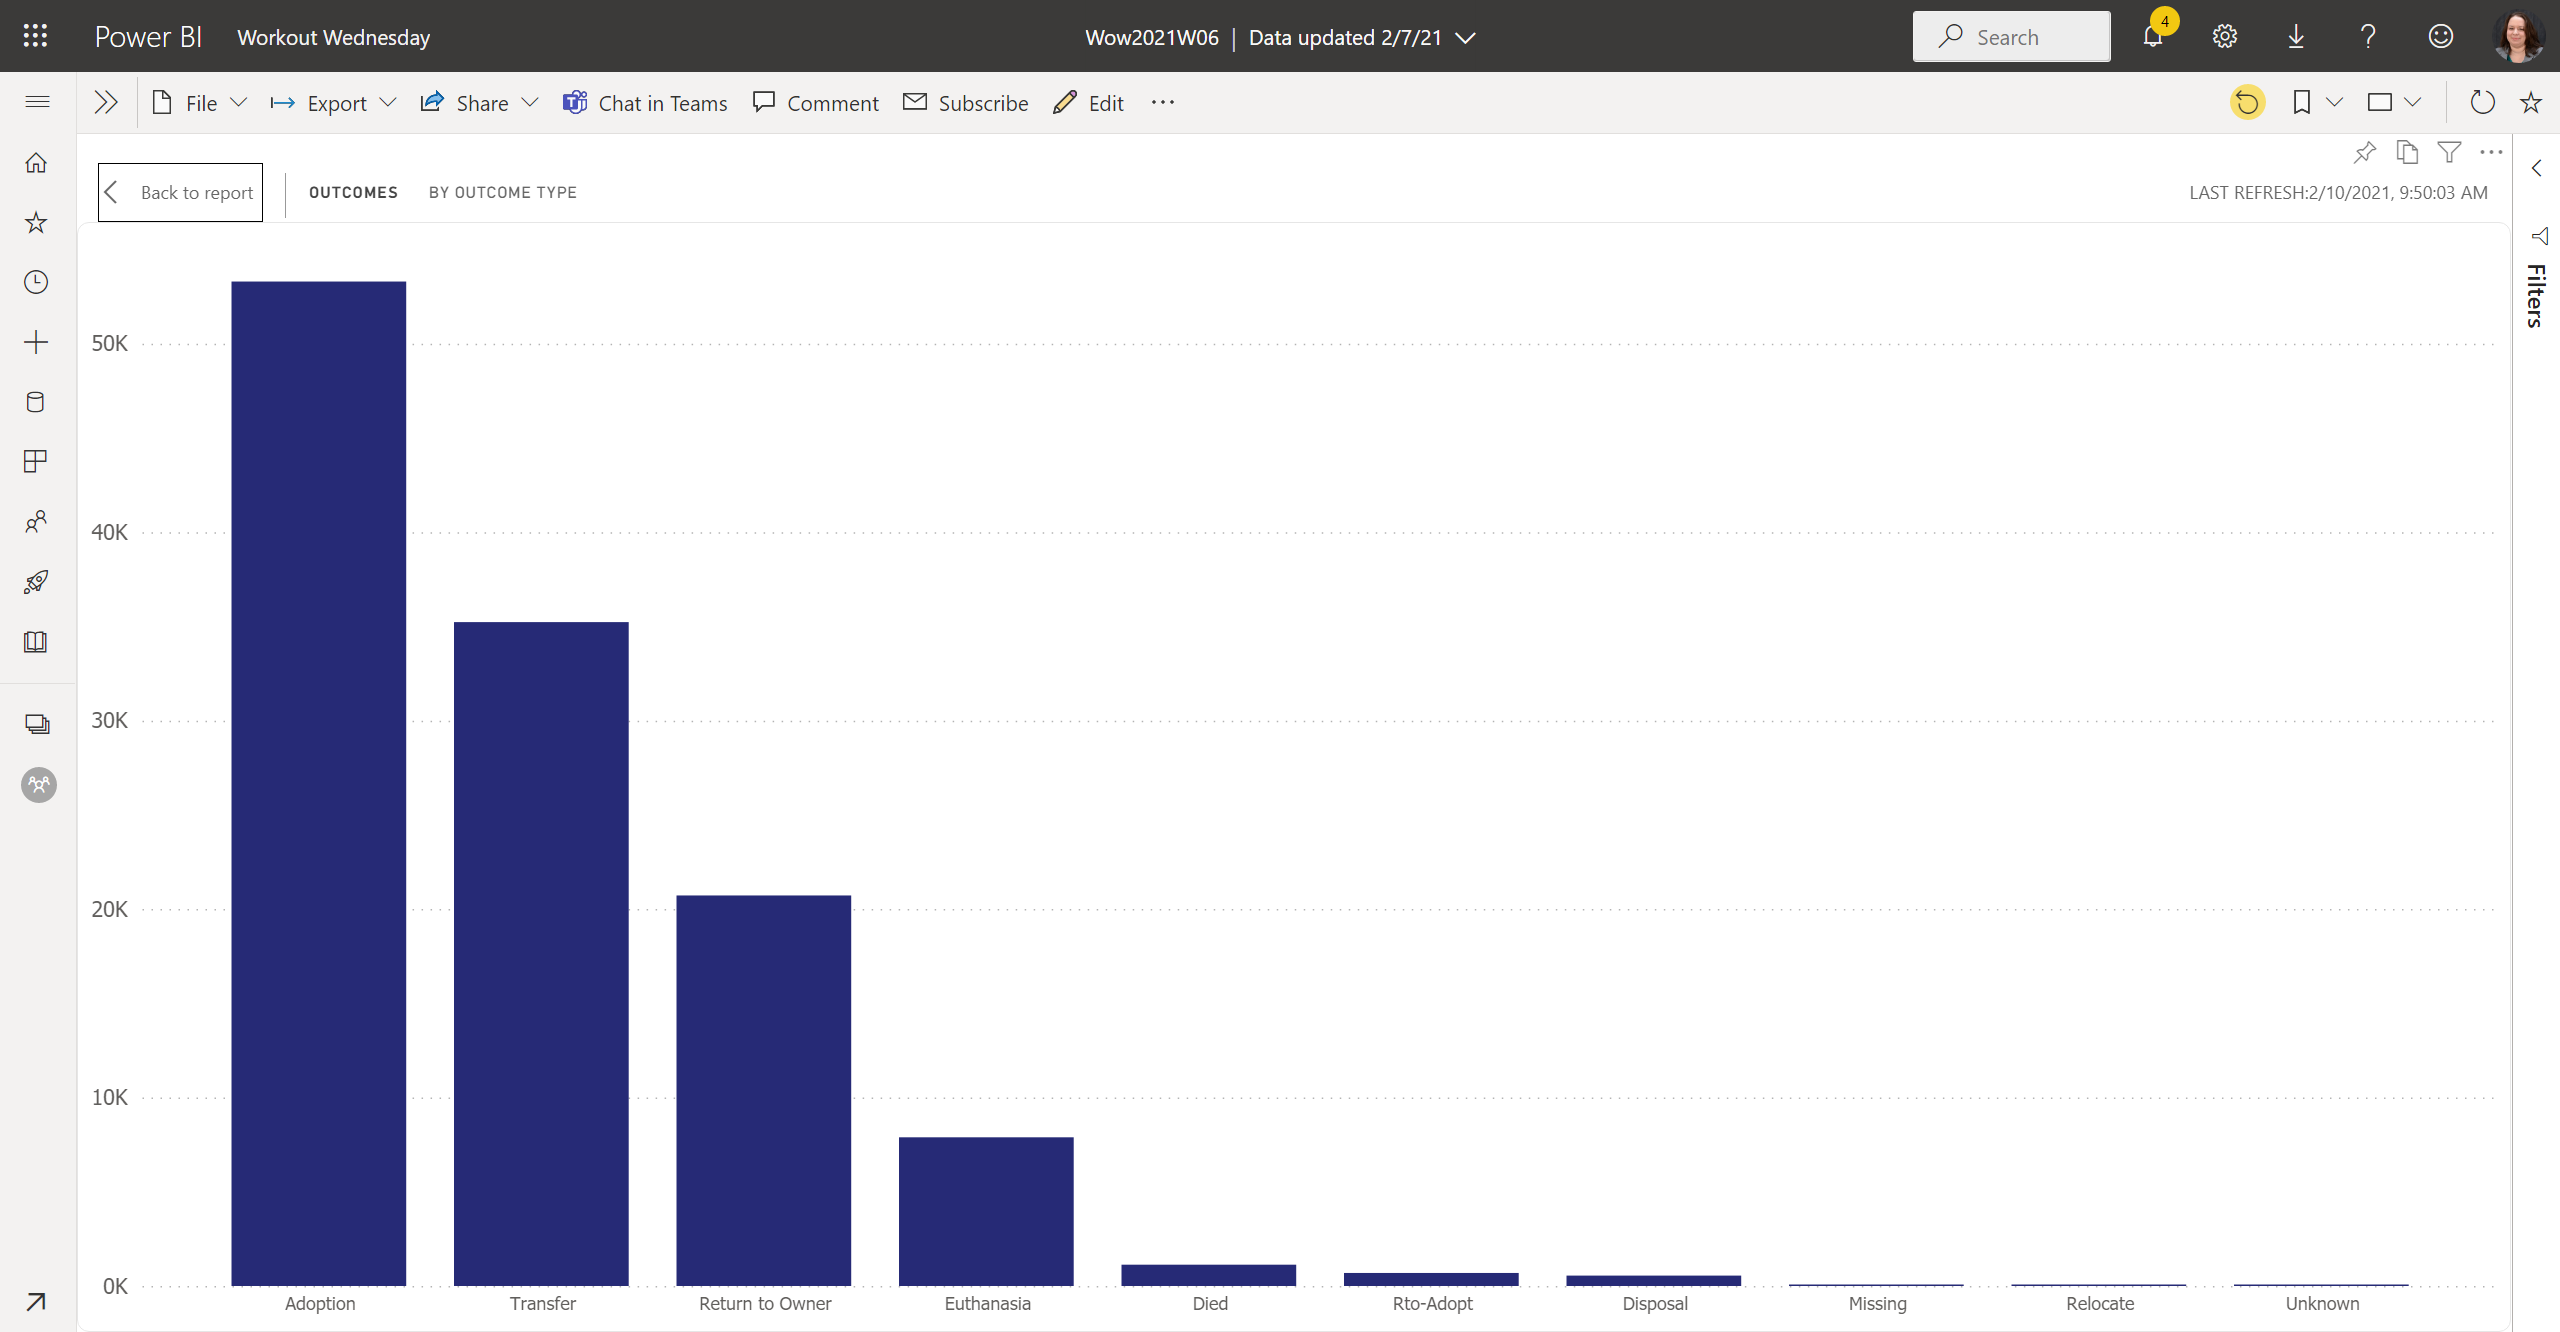Open the Home icon in the navigation pane
Image resolution: width=2560 pixels, height=1332 pixels.
click(36, 162)
